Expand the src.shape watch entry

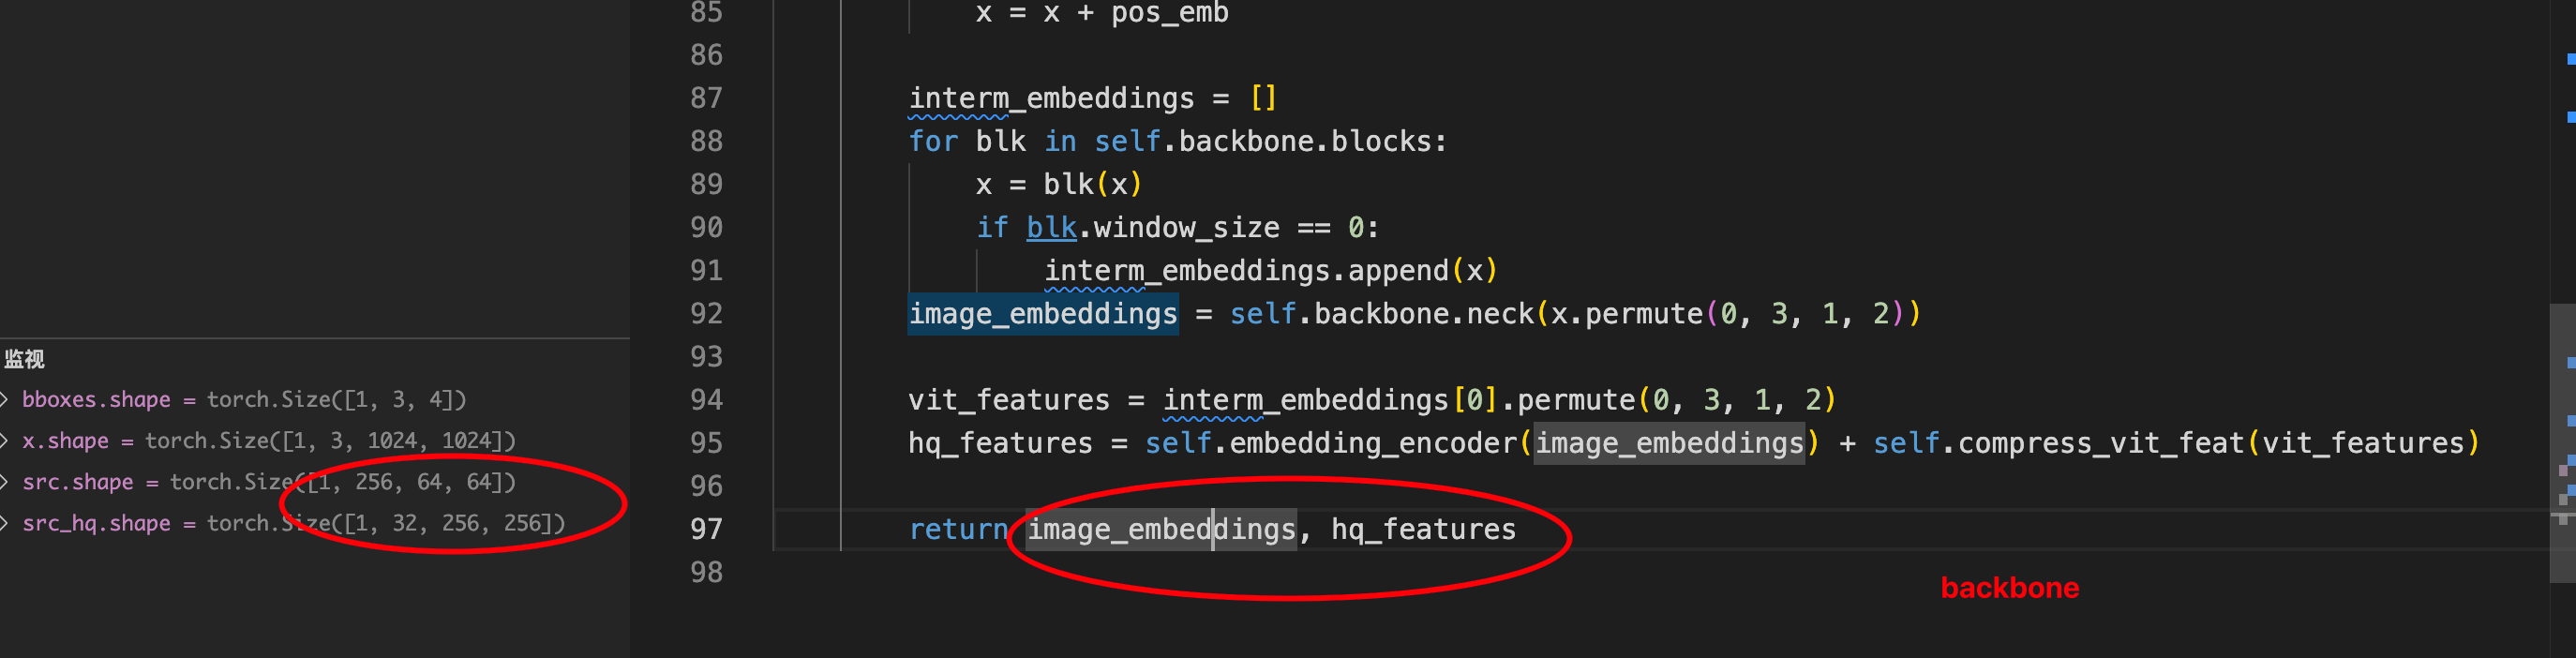5,482
